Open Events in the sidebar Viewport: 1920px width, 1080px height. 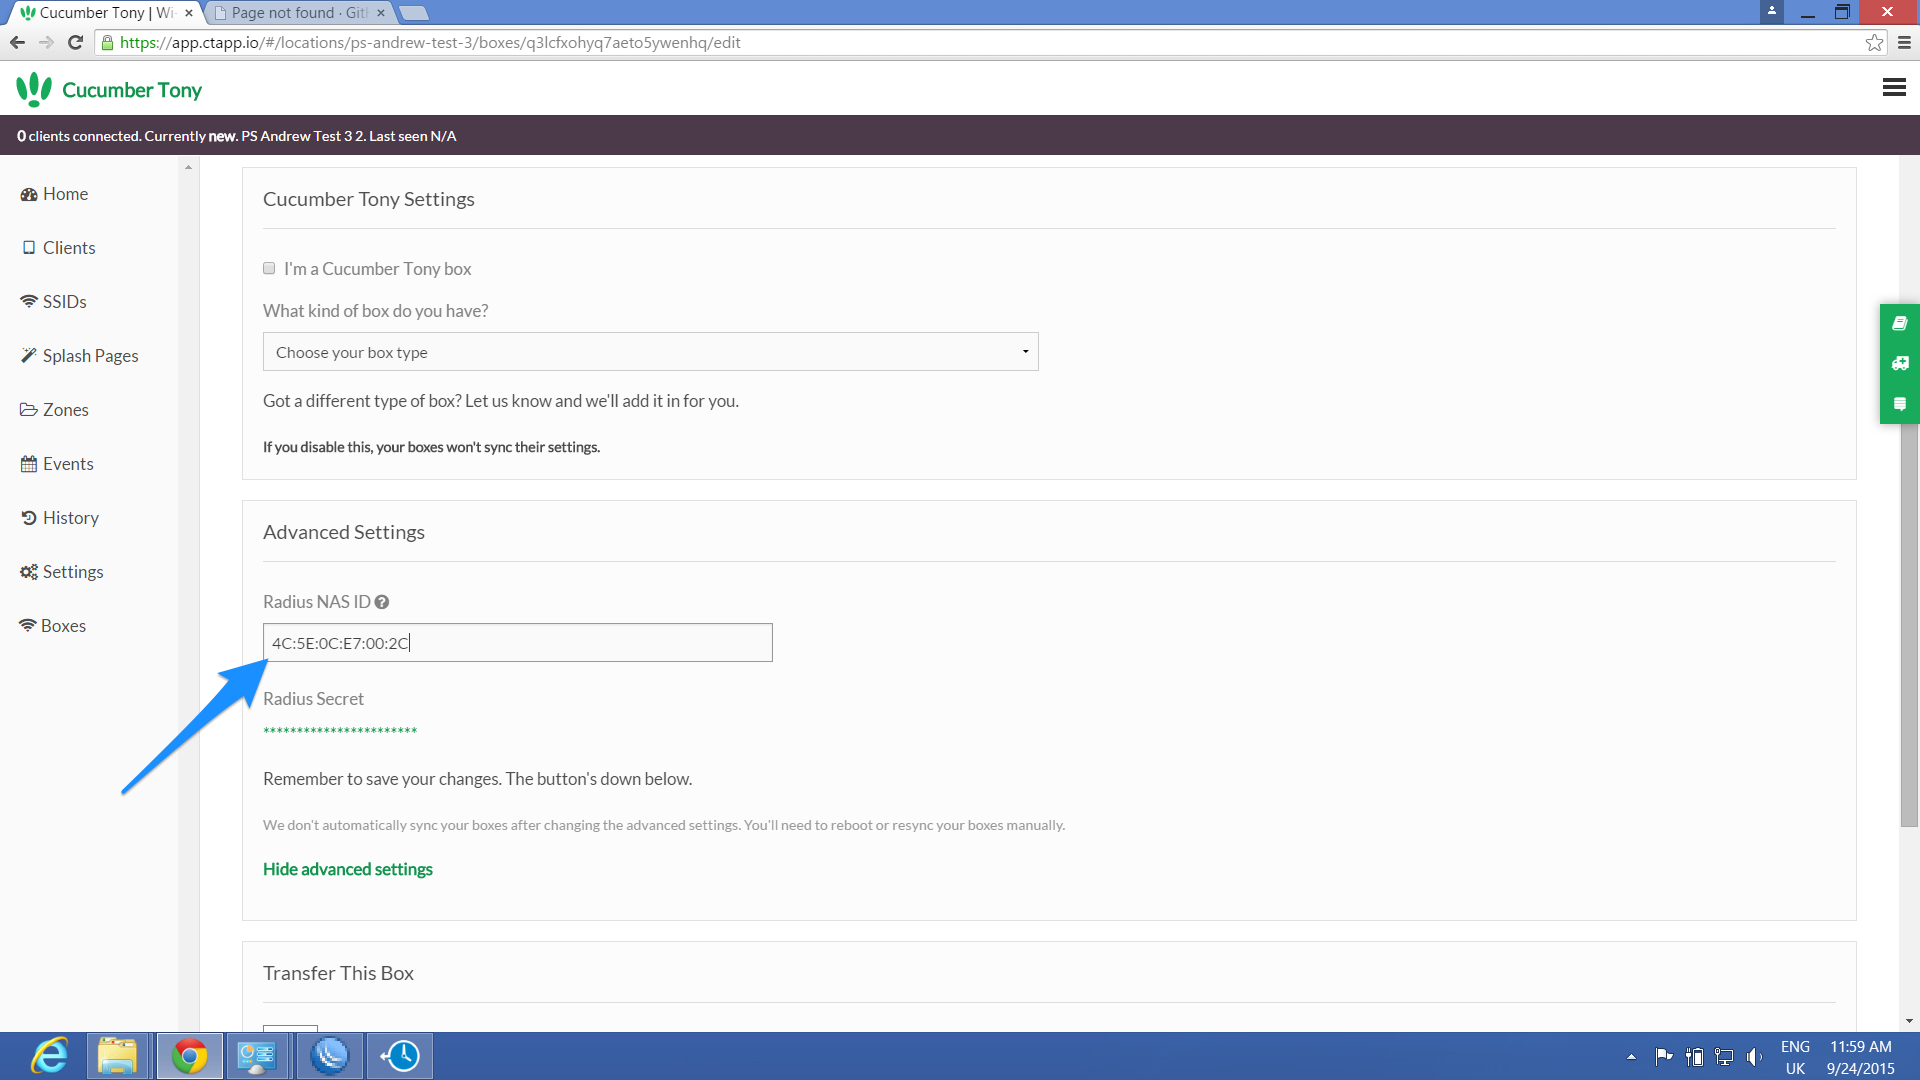57,464
